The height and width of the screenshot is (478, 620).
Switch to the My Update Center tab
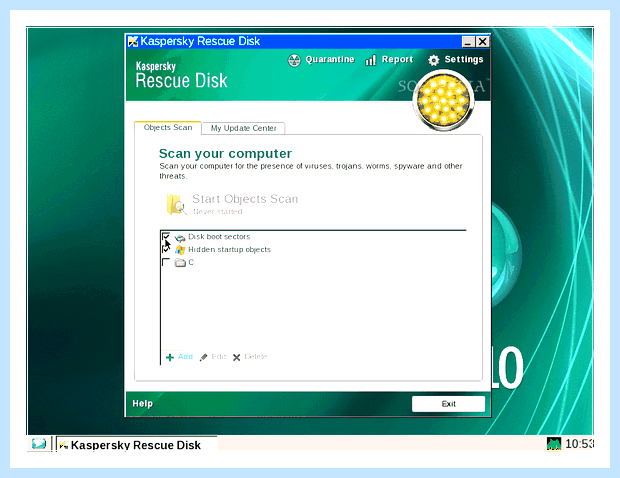tap(244, 128)
